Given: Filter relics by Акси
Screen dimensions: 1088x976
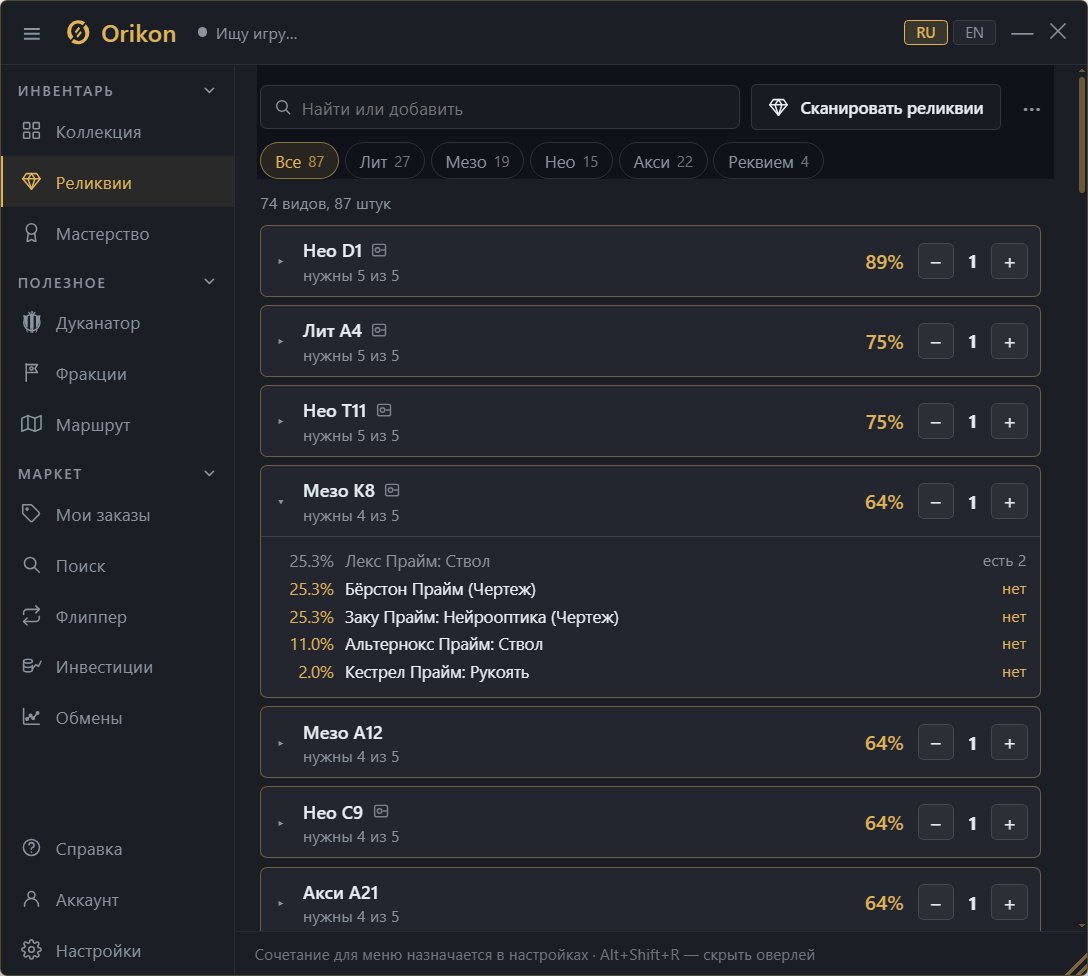Looking at the screenshot, I should 663,162.
